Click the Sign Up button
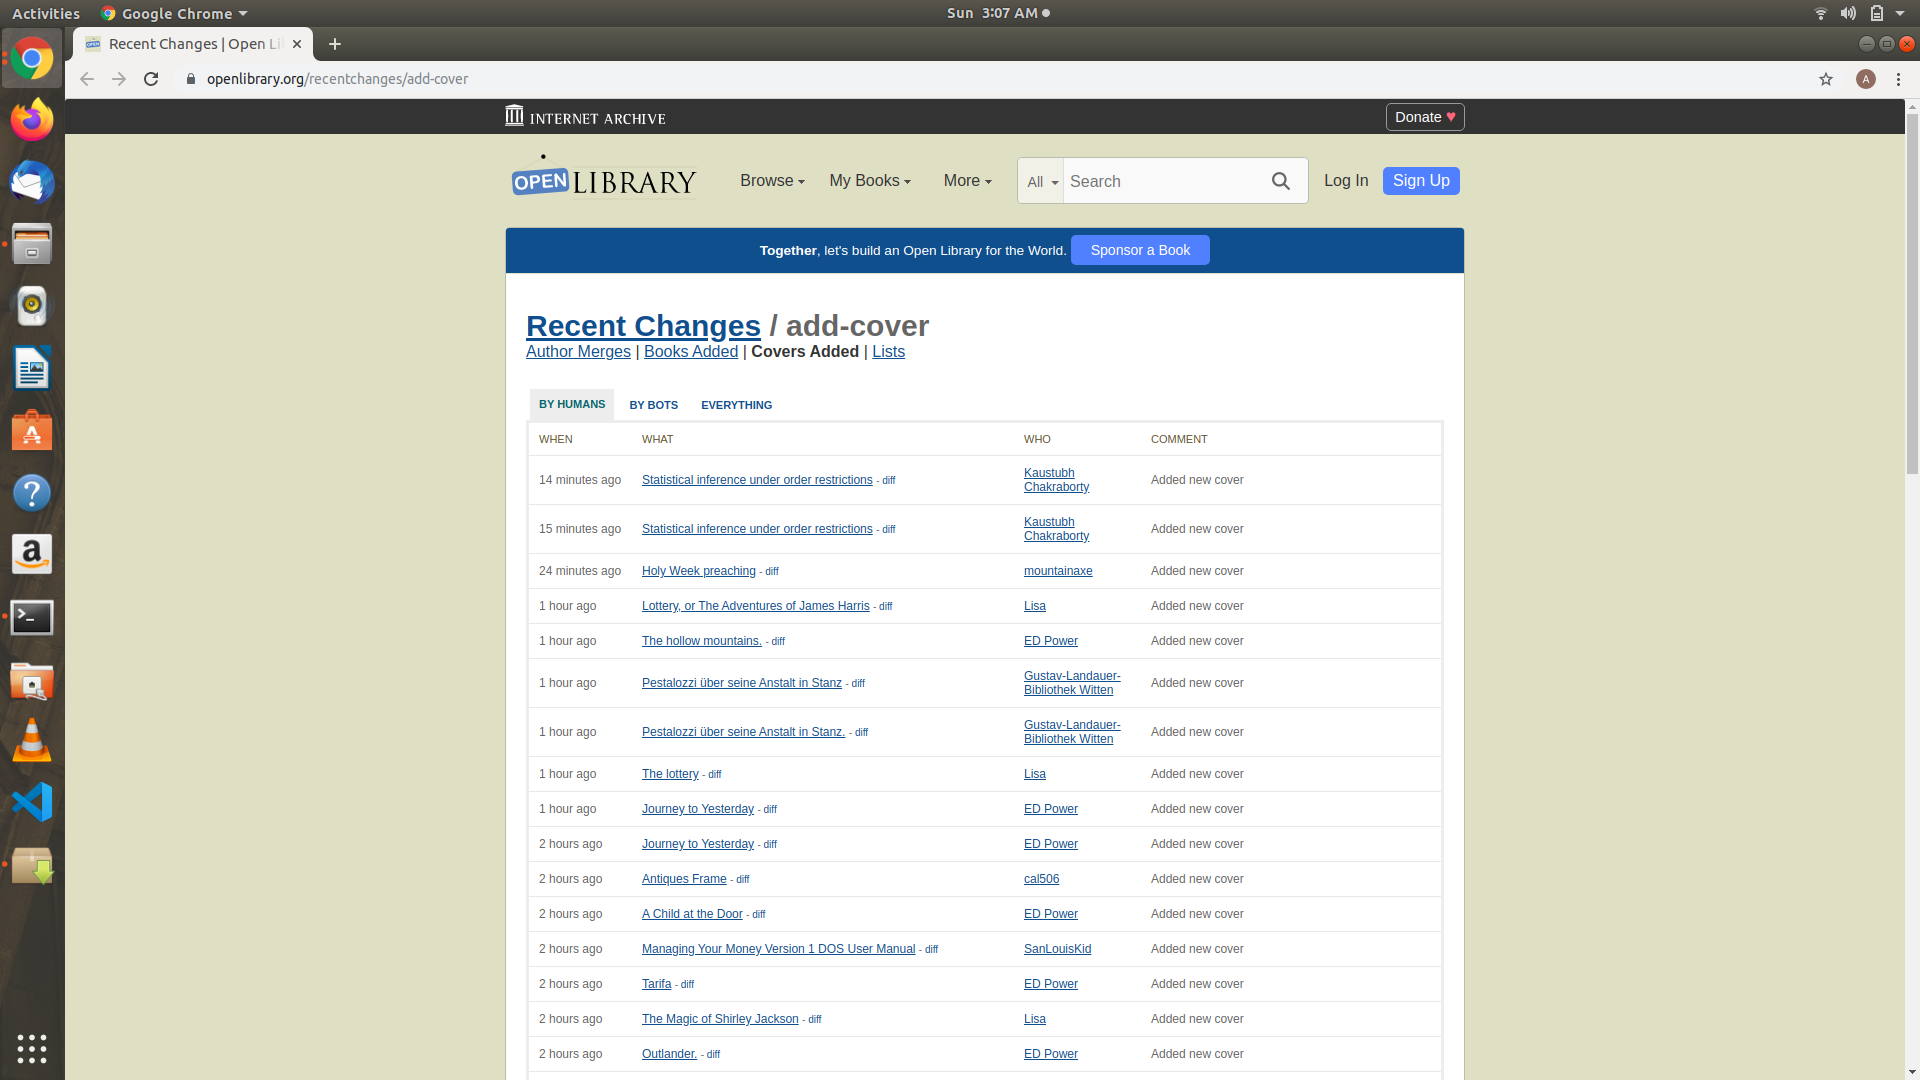 (x=1421, y=181)
